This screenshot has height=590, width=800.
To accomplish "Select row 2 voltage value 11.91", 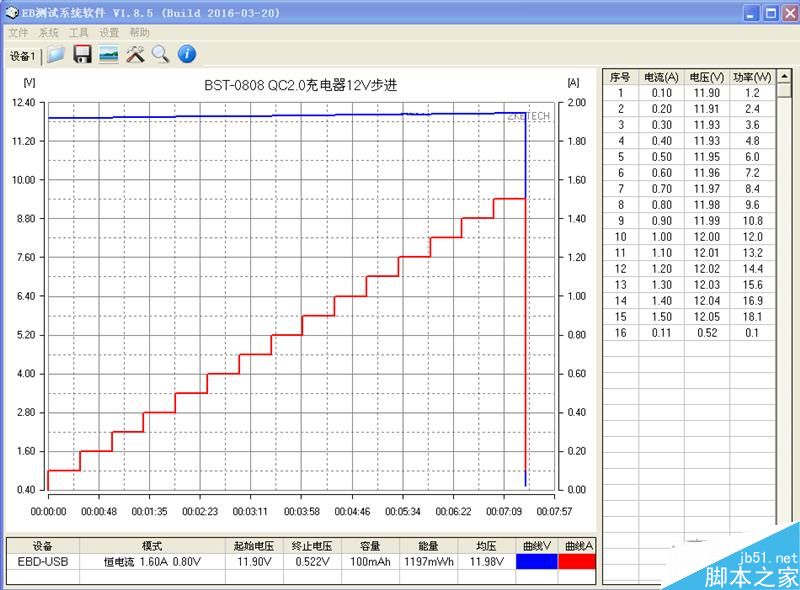I will 707,109.
